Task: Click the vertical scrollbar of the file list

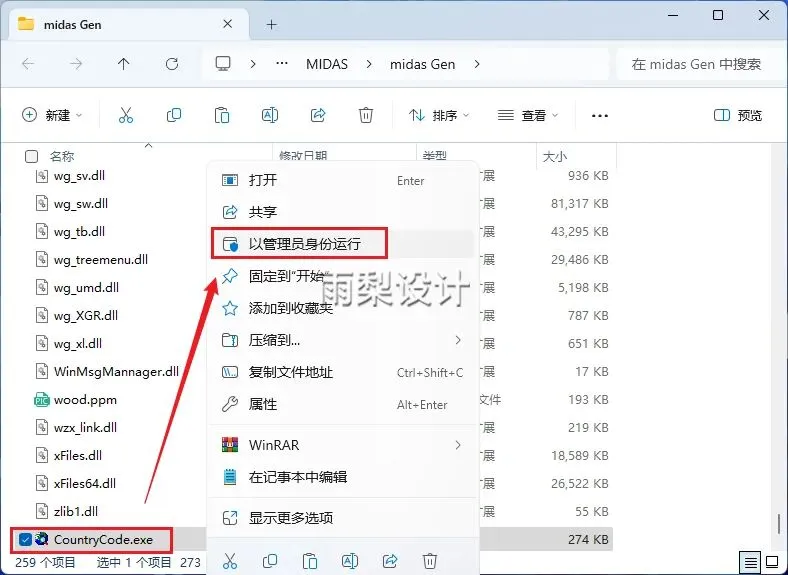Action: coord(779,526)
